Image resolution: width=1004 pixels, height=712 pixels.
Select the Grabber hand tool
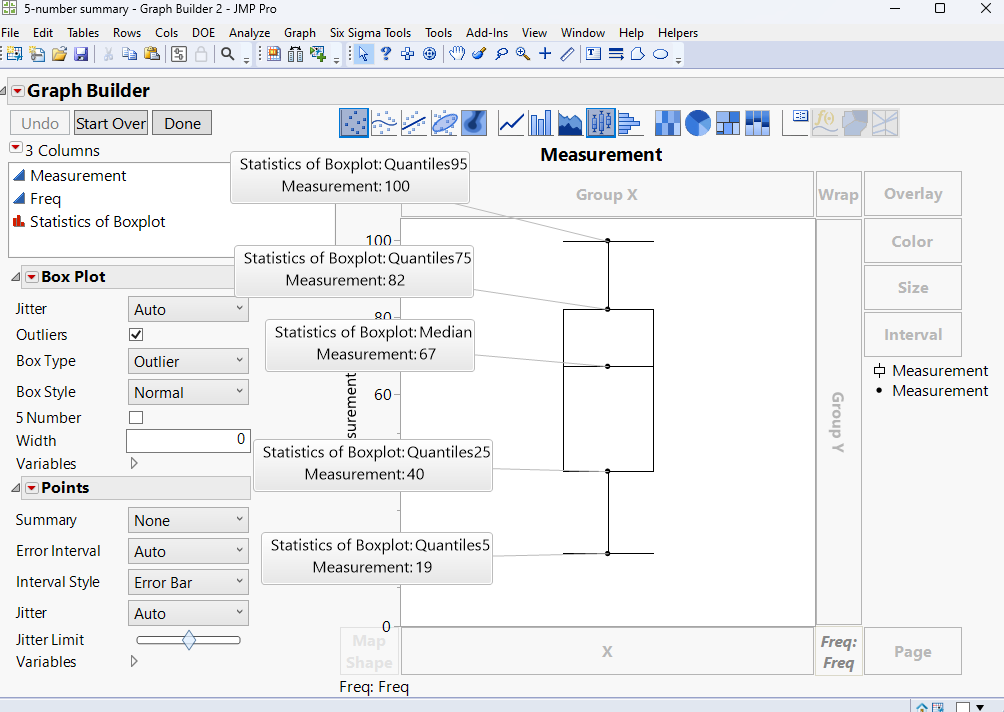point(457,54)
